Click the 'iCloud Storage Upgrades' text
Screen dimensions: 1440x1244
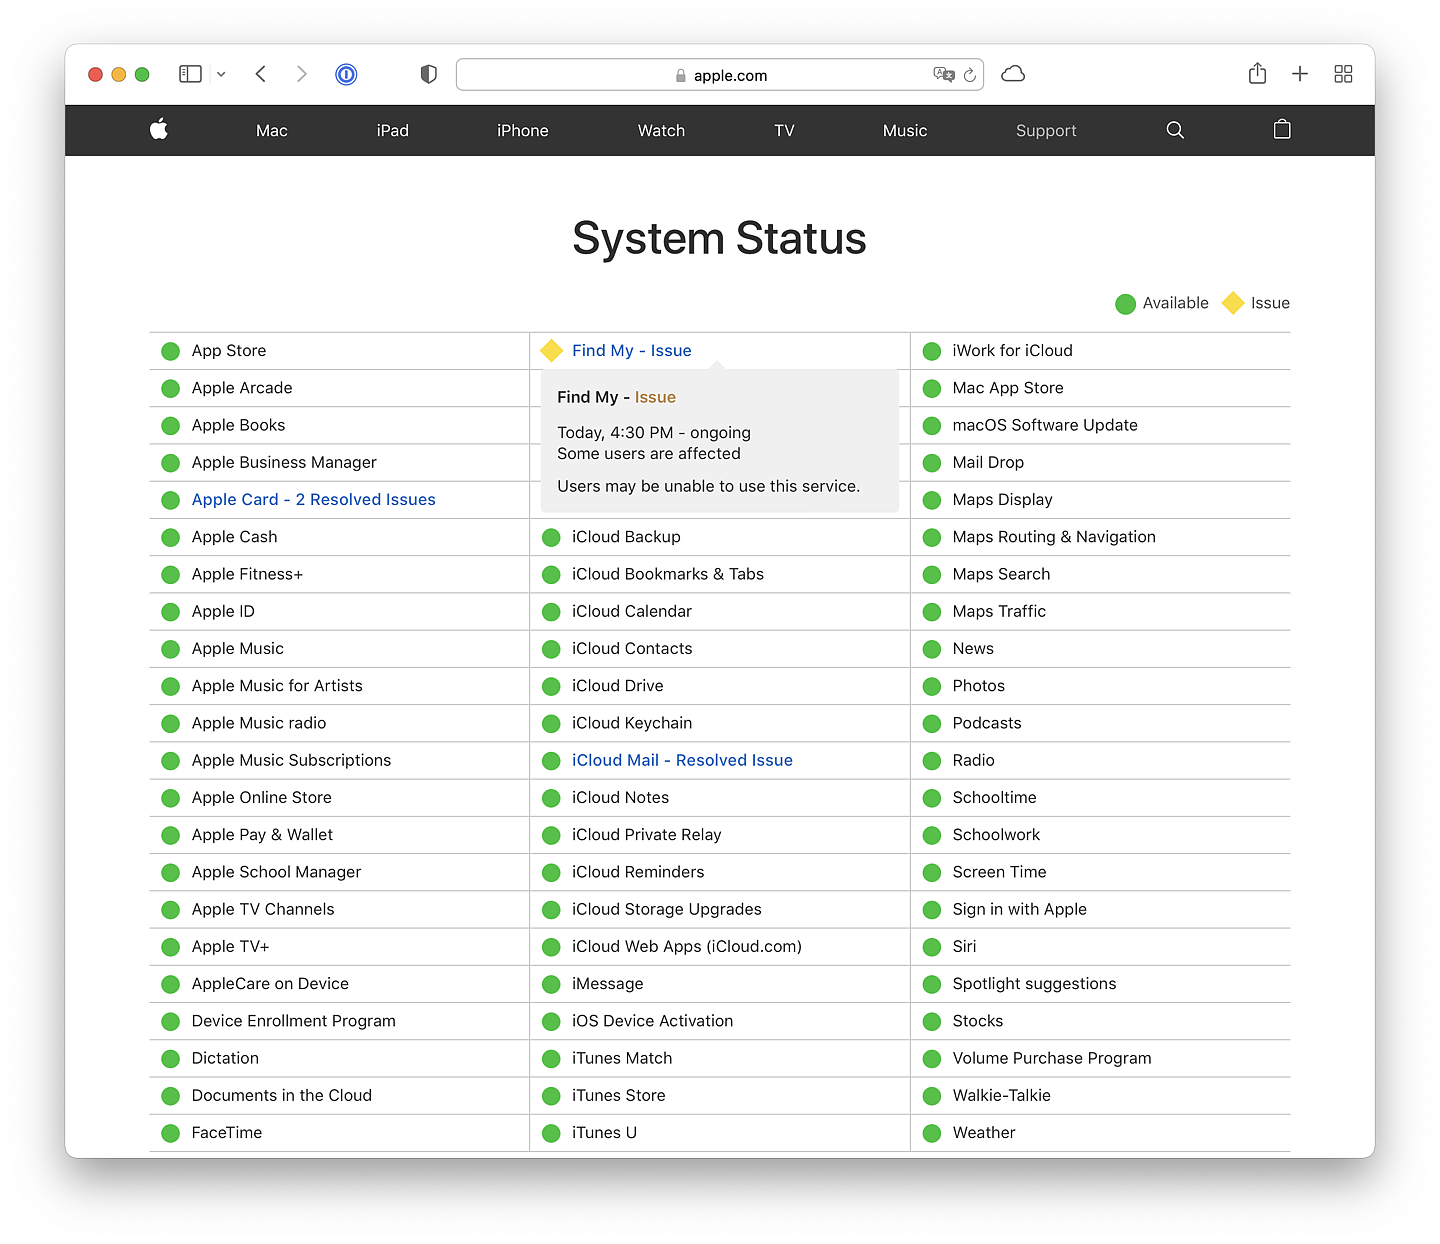(667, 910)
